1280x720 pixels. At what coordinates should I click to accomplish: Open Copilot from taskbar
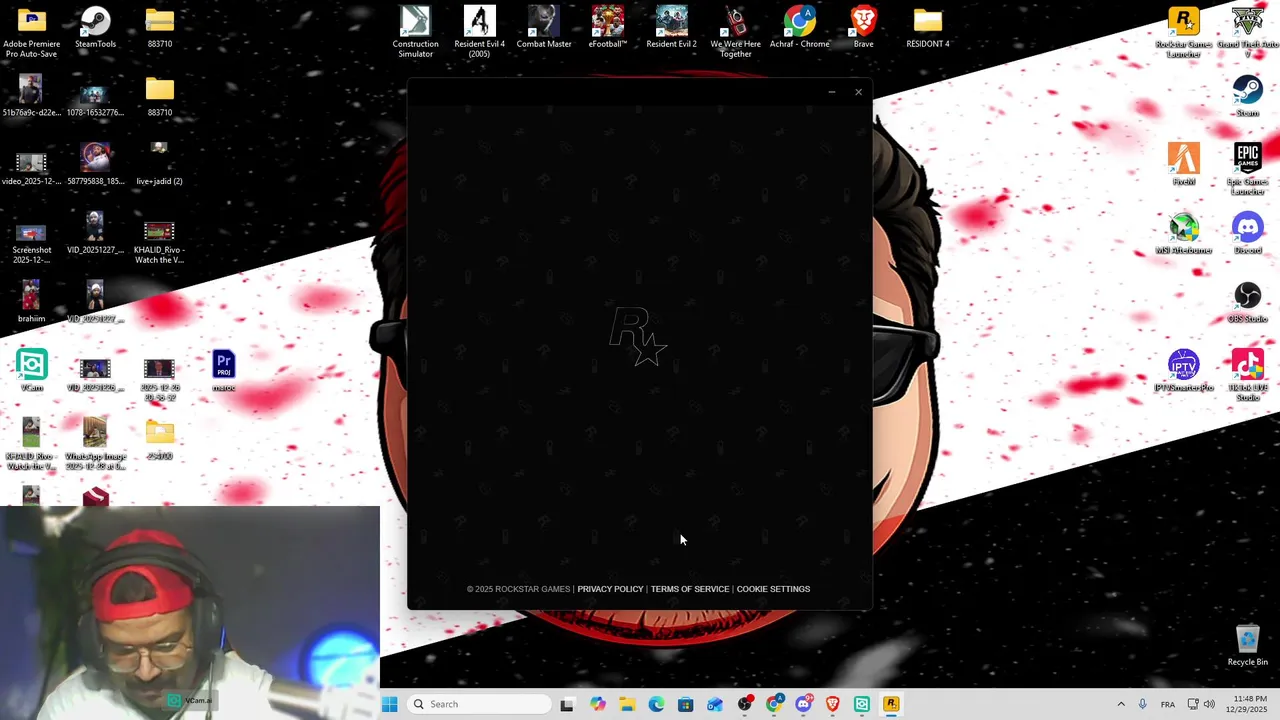coord(597,704)
